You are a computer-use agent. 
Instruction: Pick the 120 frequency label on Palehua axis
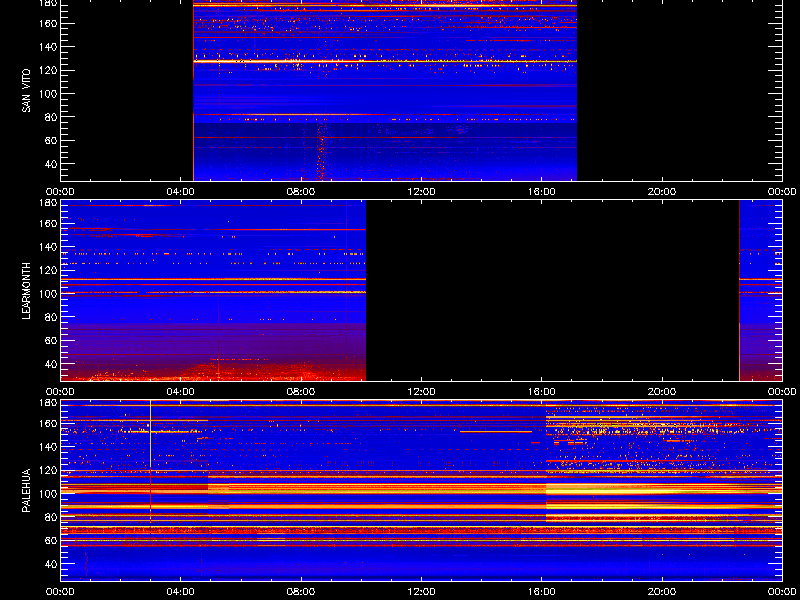pyautogui.click(x=49, y=470)
